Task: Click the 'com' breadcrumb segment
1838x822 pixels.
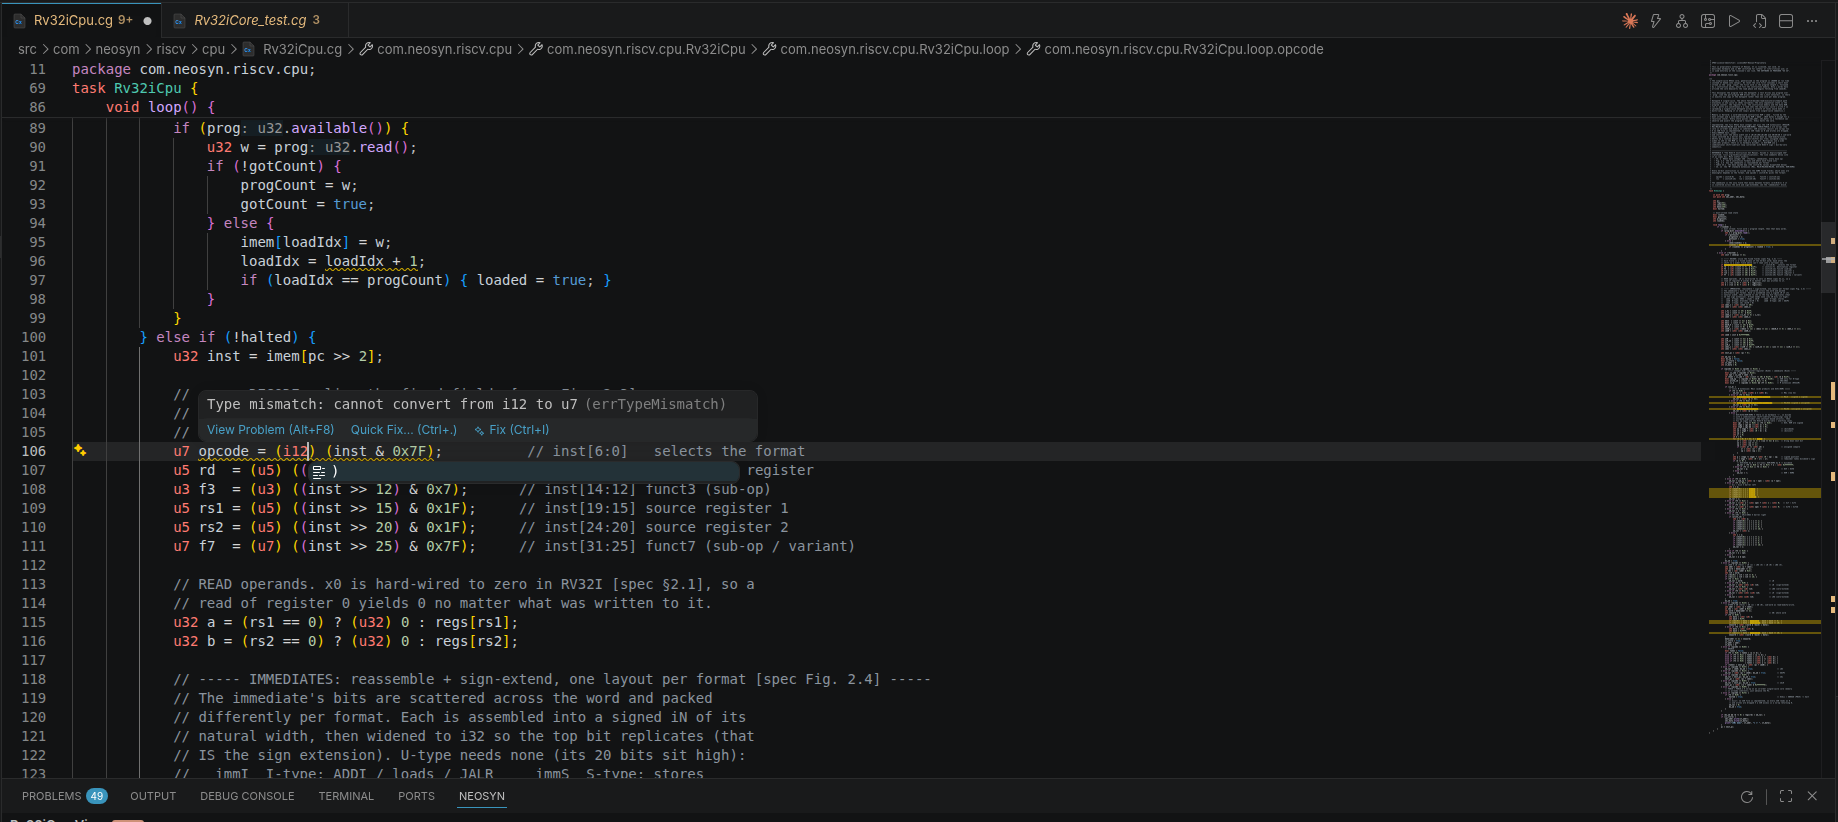Action: point(66,49)
